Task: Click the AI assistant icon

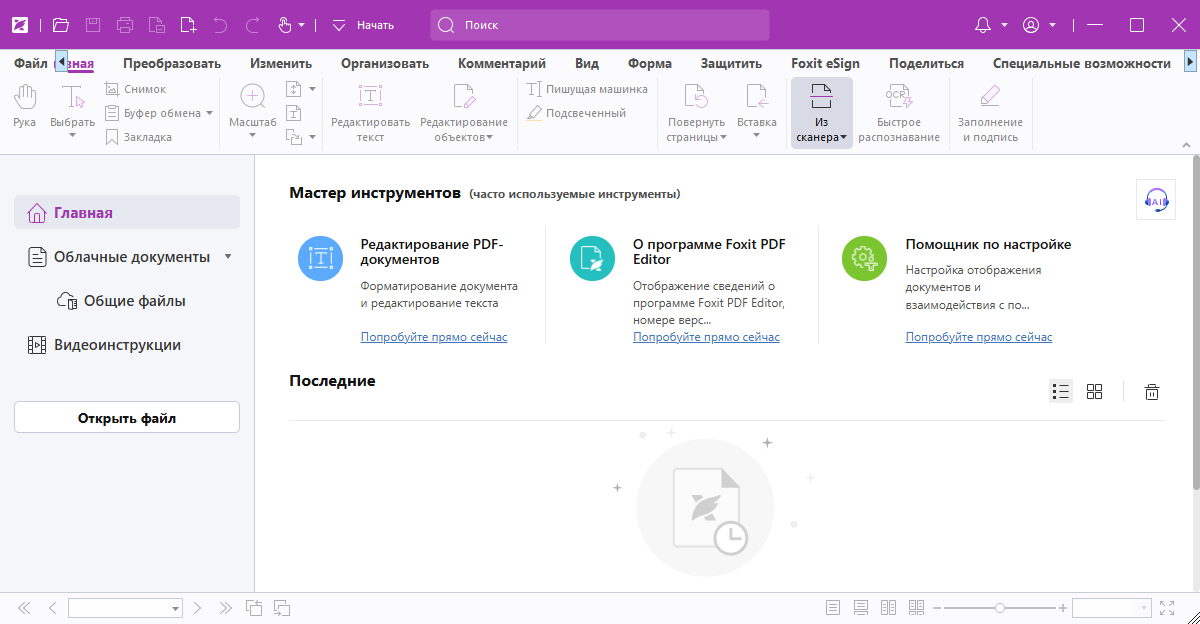Action: pyautogui.click(x=1155, y=200)
